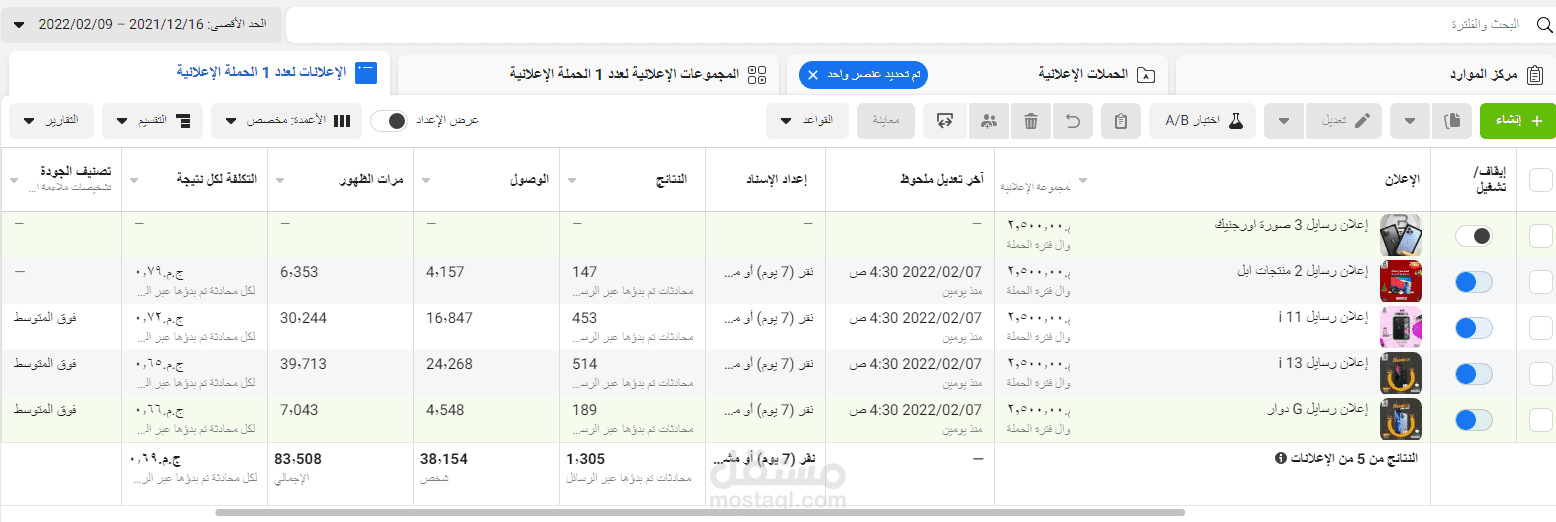Open the التقسيم breakdown dropdown

click(153, 121)
